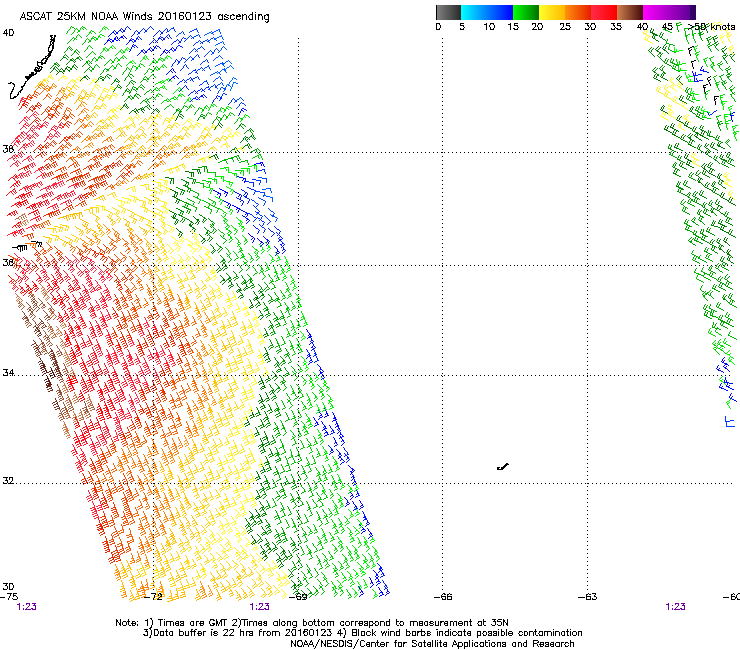Click the latitude label "40"

pyautogui.click(x=8, y=33)
